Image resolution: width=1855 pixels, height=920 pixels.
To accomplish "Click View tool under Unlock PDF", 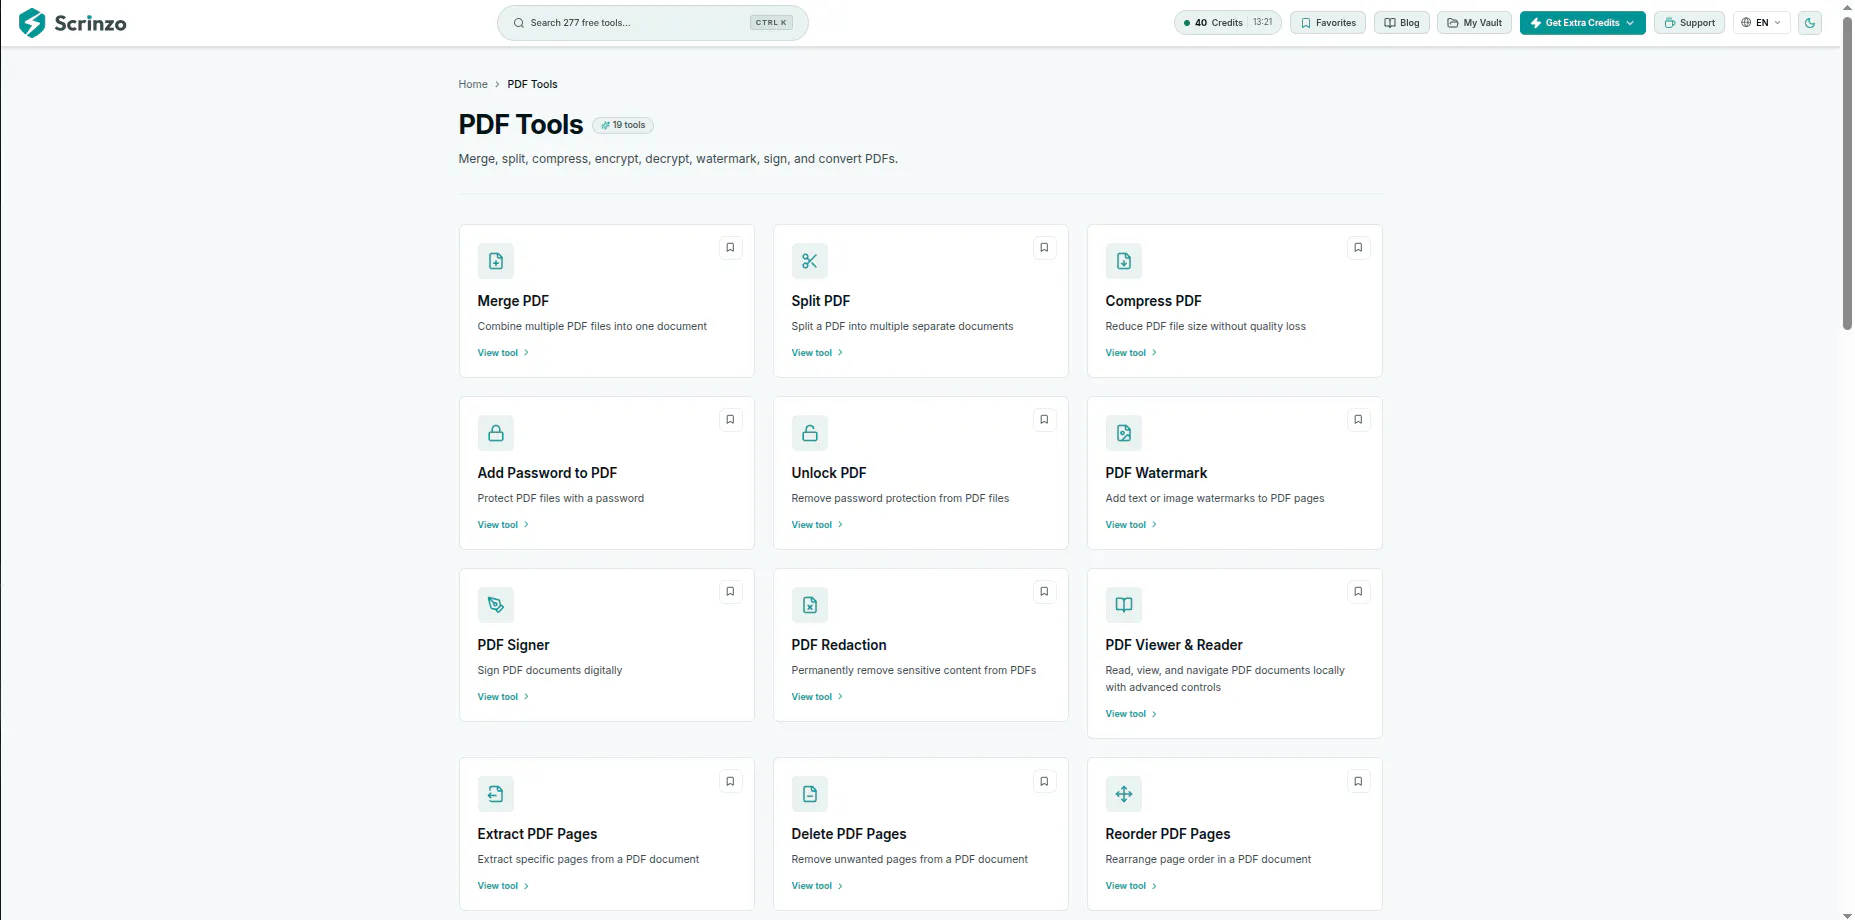I will [817, 525].
